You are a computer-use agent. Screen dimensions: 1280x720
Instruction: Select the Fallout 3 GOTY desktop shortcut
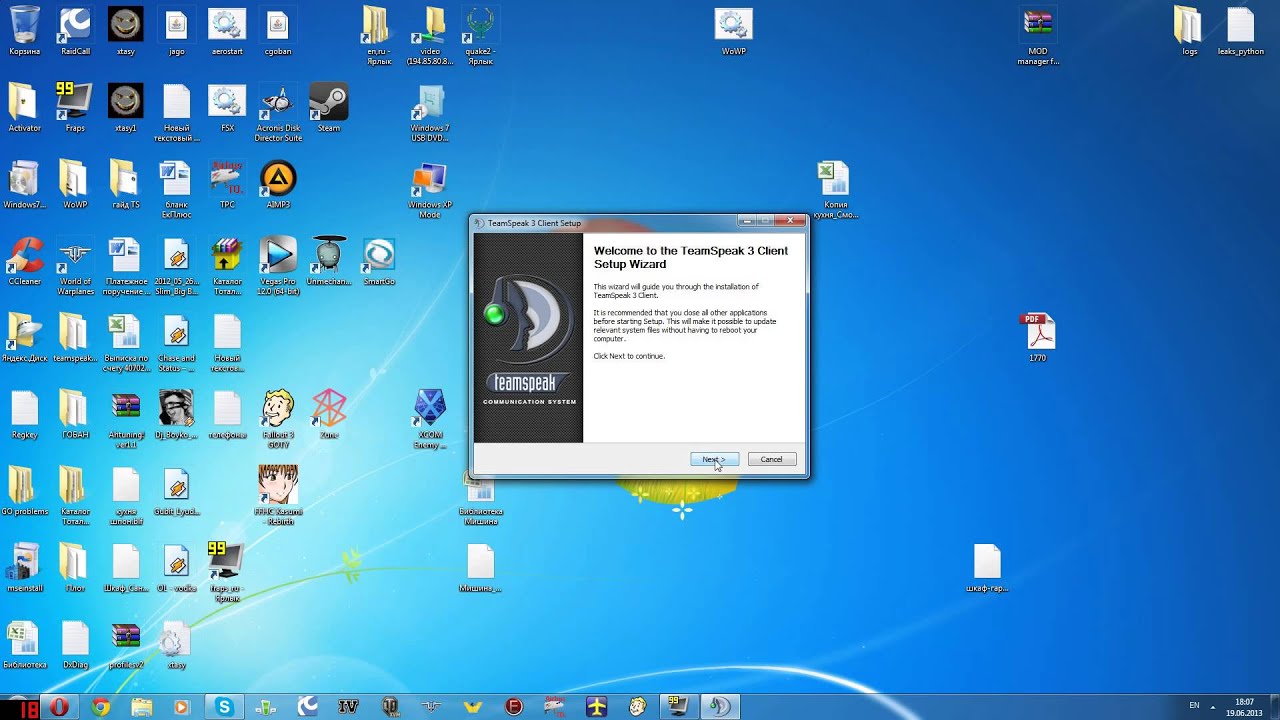pyautogui.click(x=278, y=420)
